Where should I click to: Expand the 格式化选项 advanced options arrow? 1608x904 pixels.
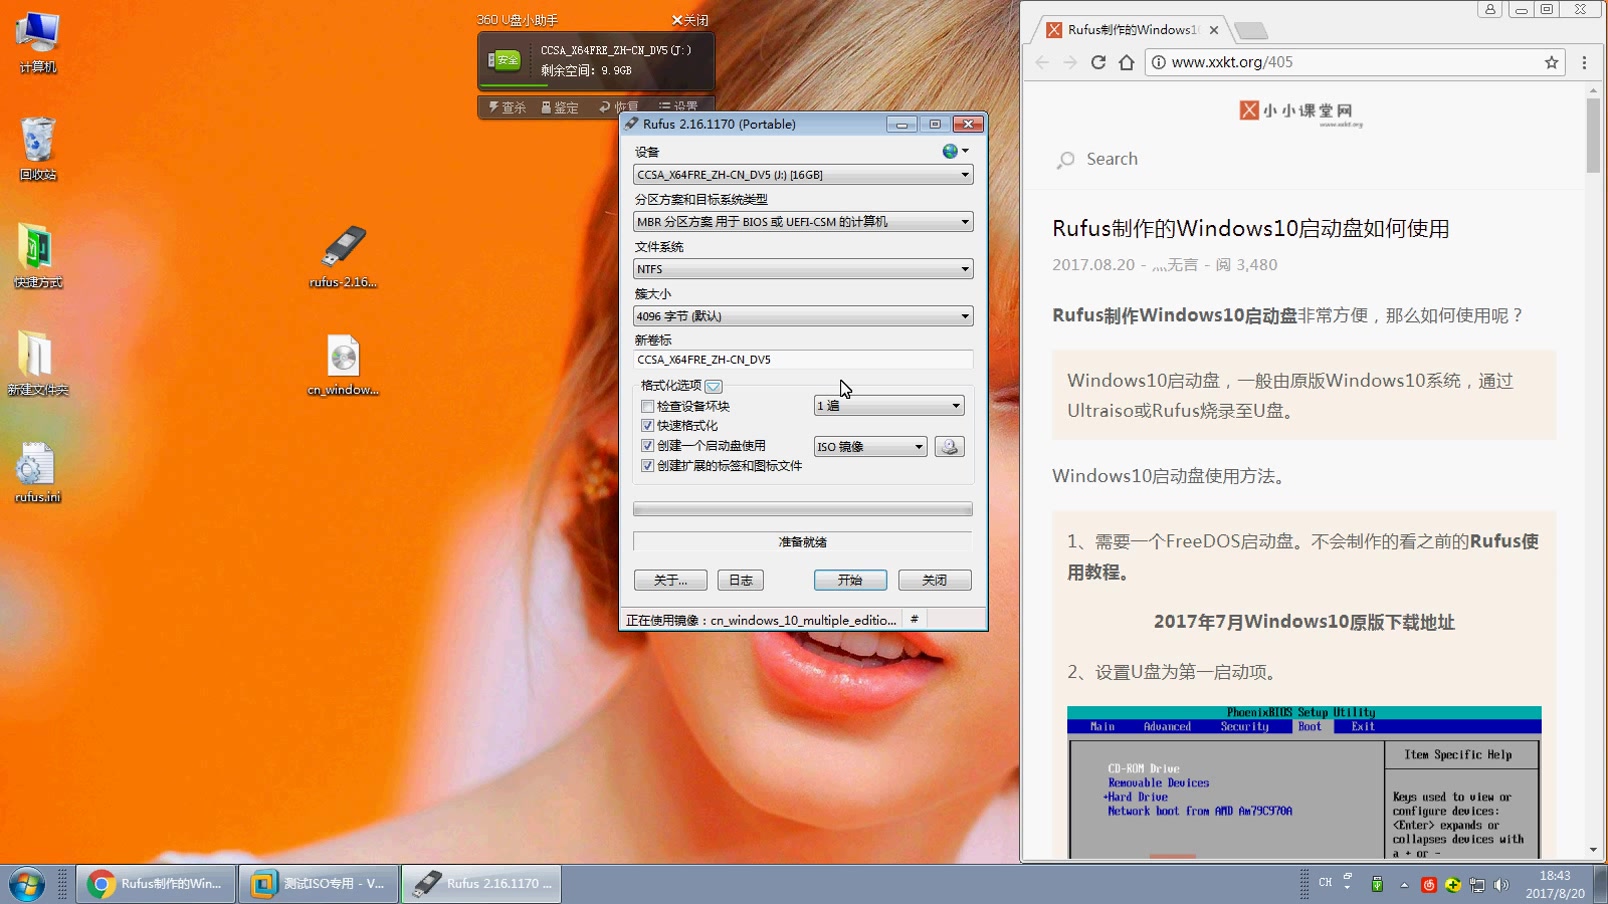pyautogui.click(x=713, y=386)
